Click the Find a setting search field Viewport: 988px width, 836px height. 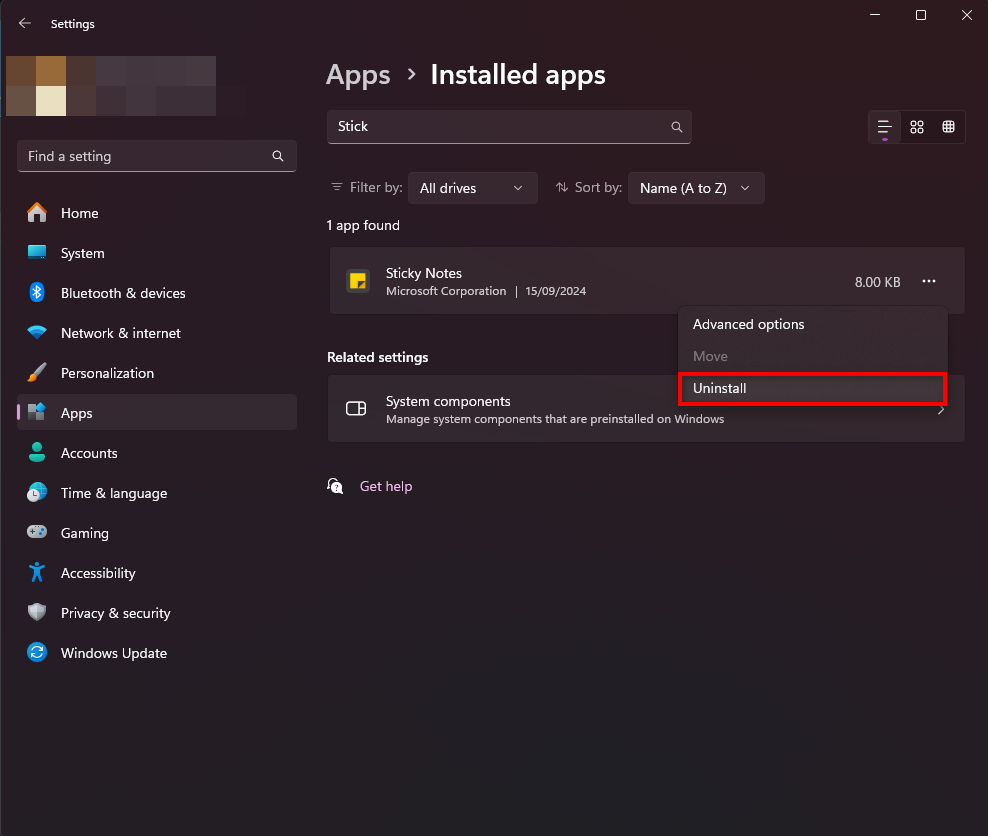click(x=156, y=156)
